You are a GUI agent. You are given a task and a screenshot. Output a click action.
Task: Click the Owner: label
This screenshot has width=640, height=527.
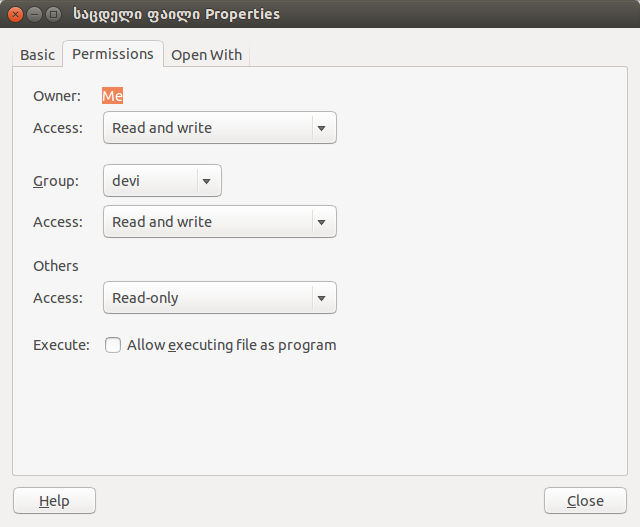(57, 96)
